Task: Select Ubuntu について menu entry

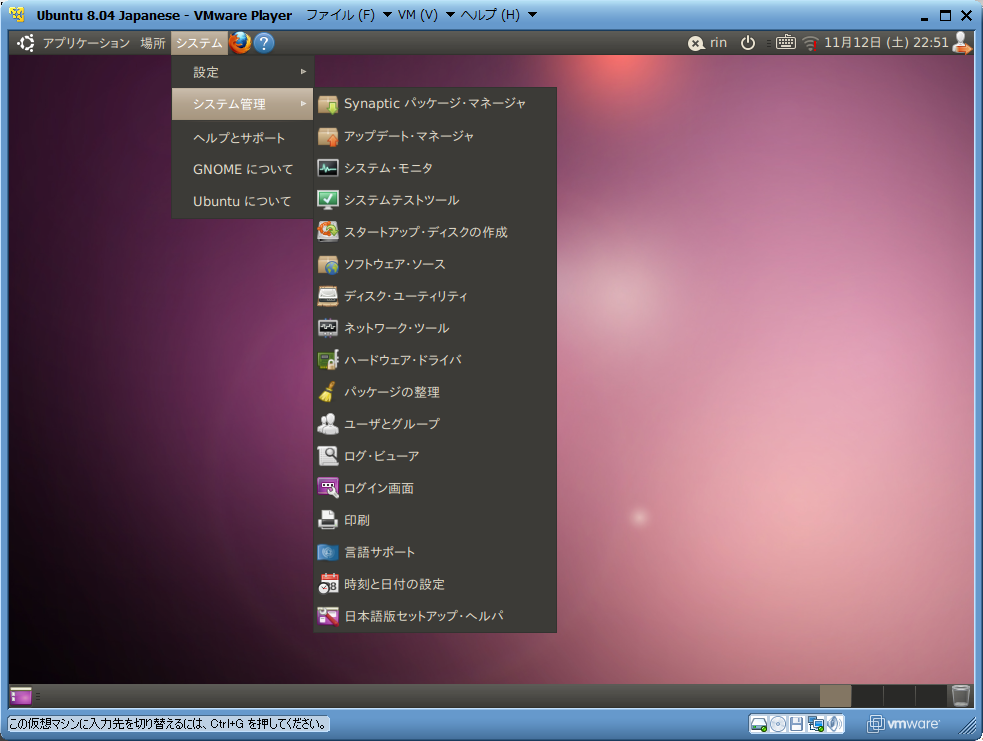Action: click(x=243, y=201)
